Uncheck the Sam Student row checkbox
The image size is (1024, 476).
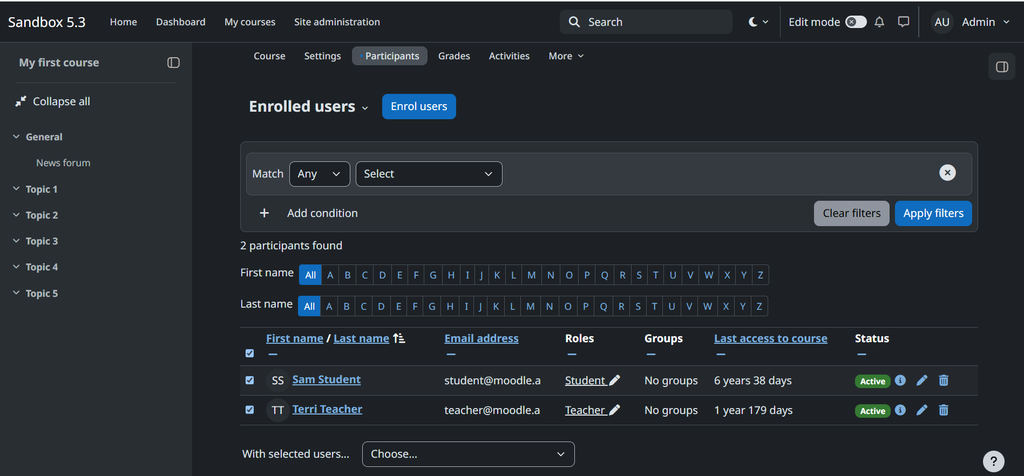[249, 380]
